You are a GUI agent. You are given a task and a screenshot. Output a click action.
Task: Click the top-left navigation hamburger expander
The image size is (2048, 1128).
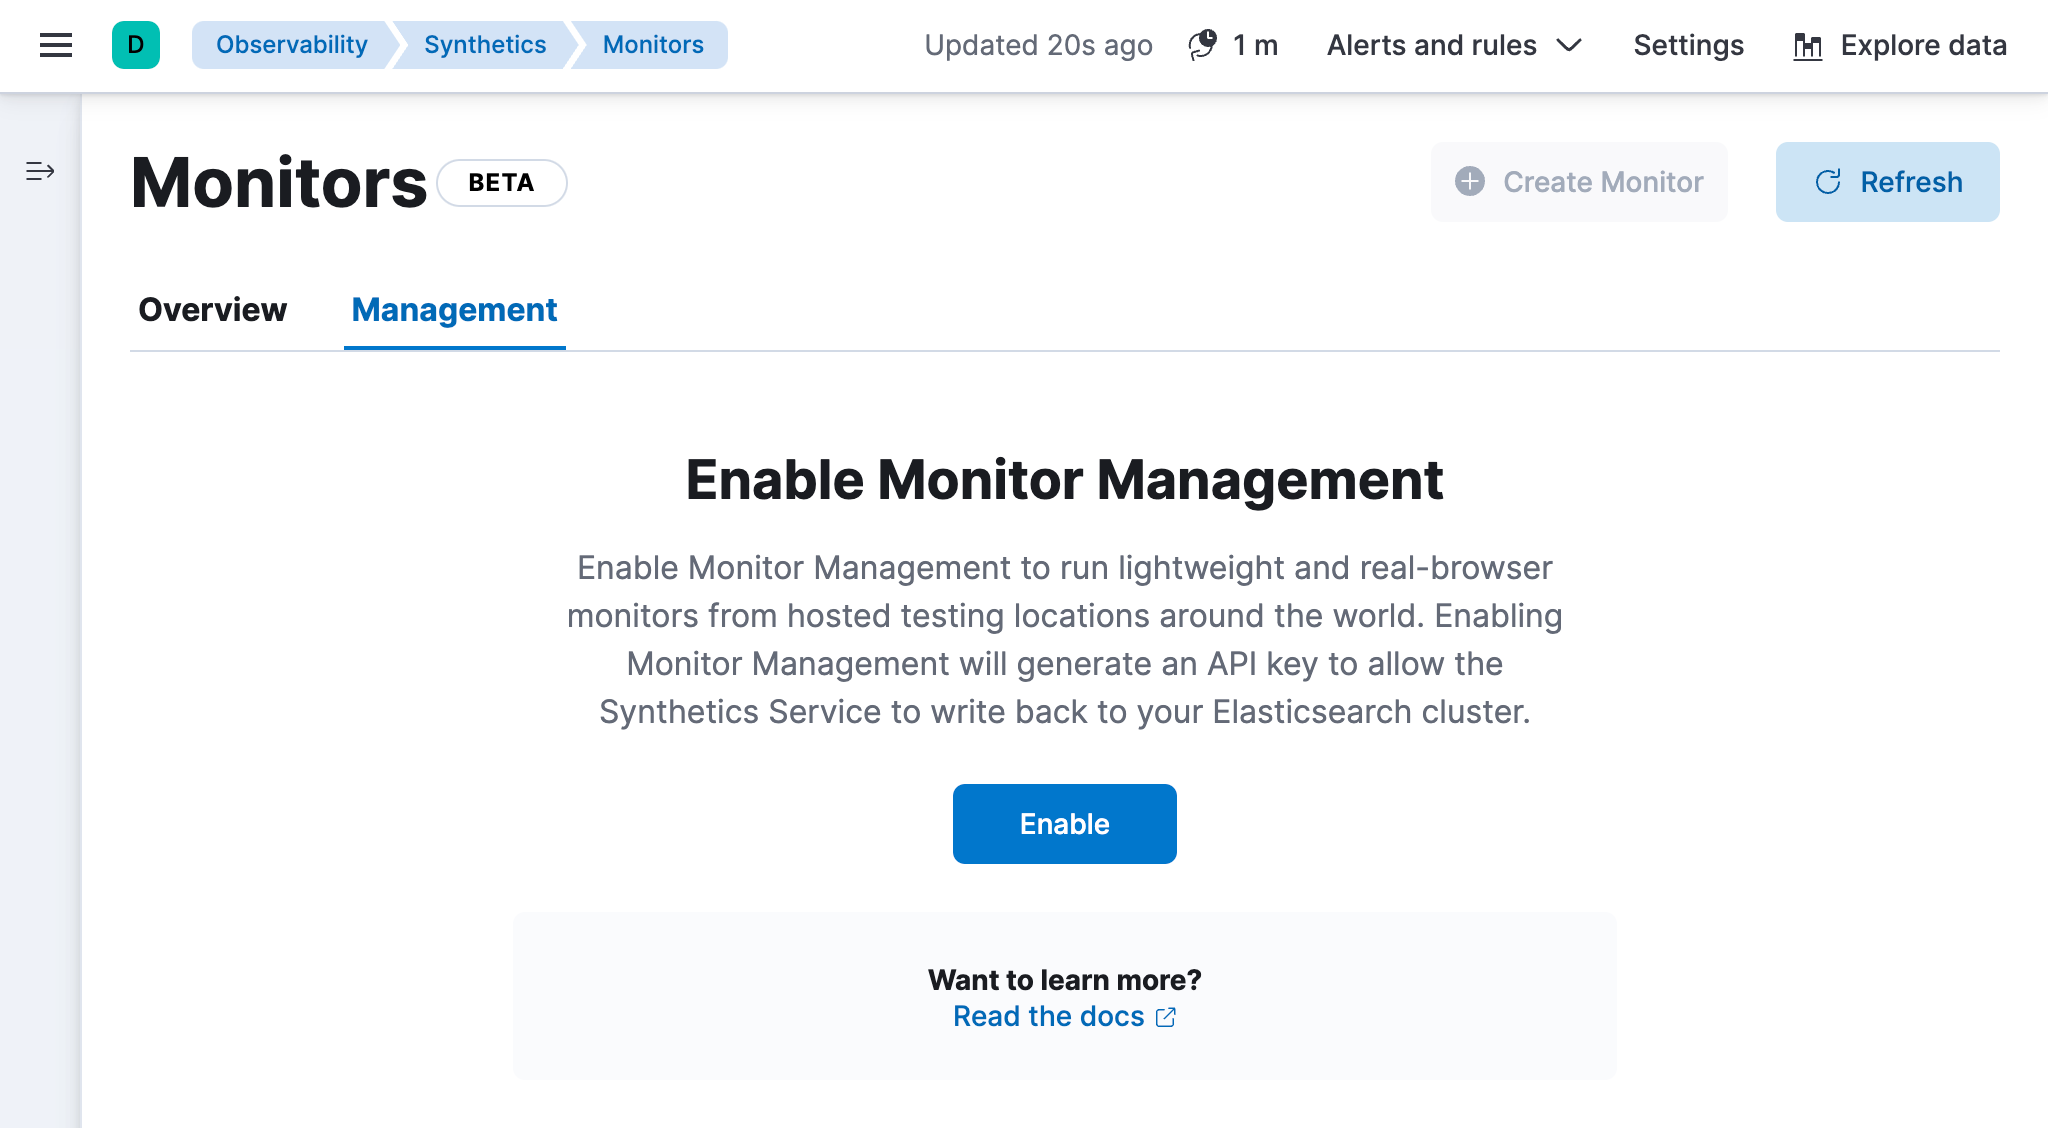click(x=54, y=44)
